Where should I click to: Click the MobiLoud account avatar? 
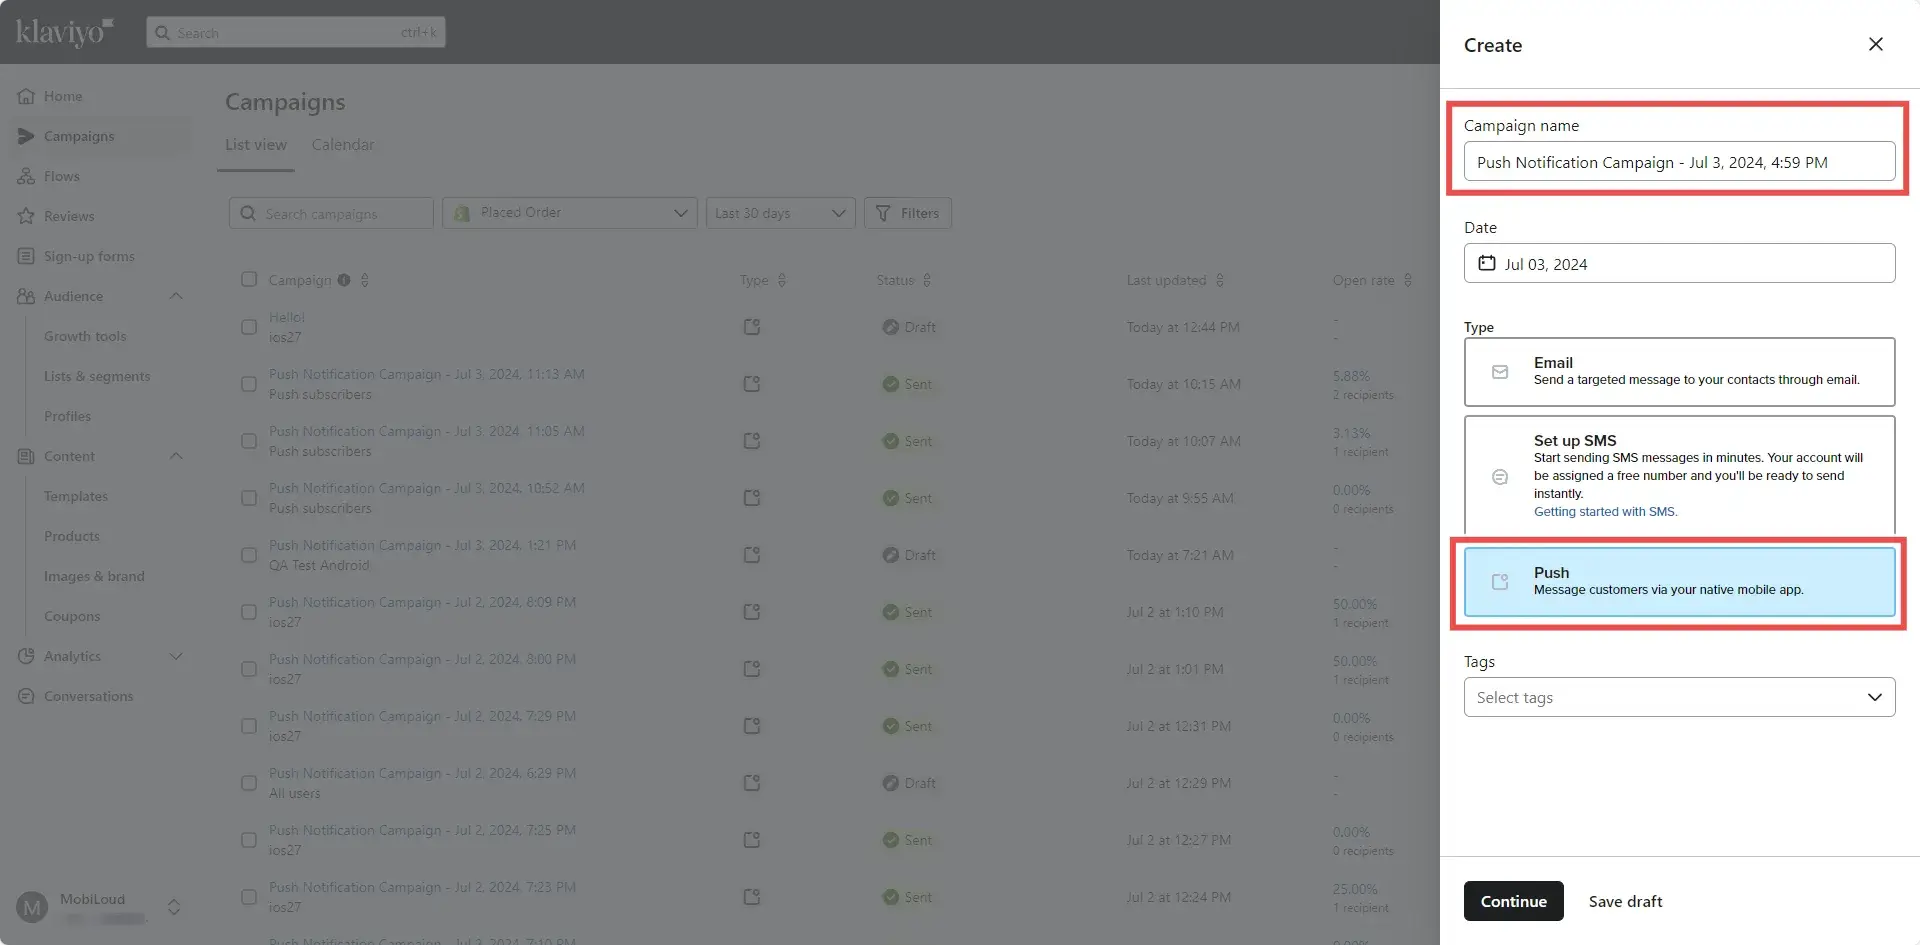[x=32, y=907]
